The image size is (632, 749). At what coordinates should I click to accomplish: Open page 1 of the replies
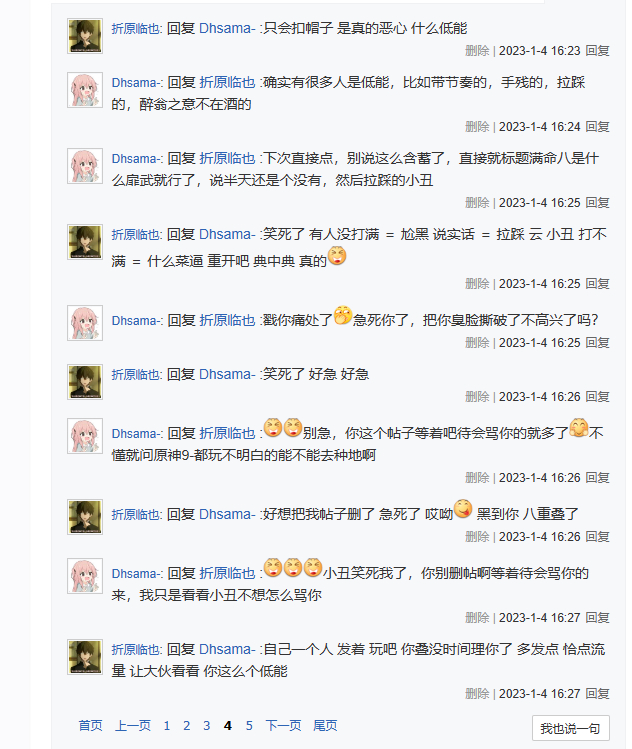[167, 726]
